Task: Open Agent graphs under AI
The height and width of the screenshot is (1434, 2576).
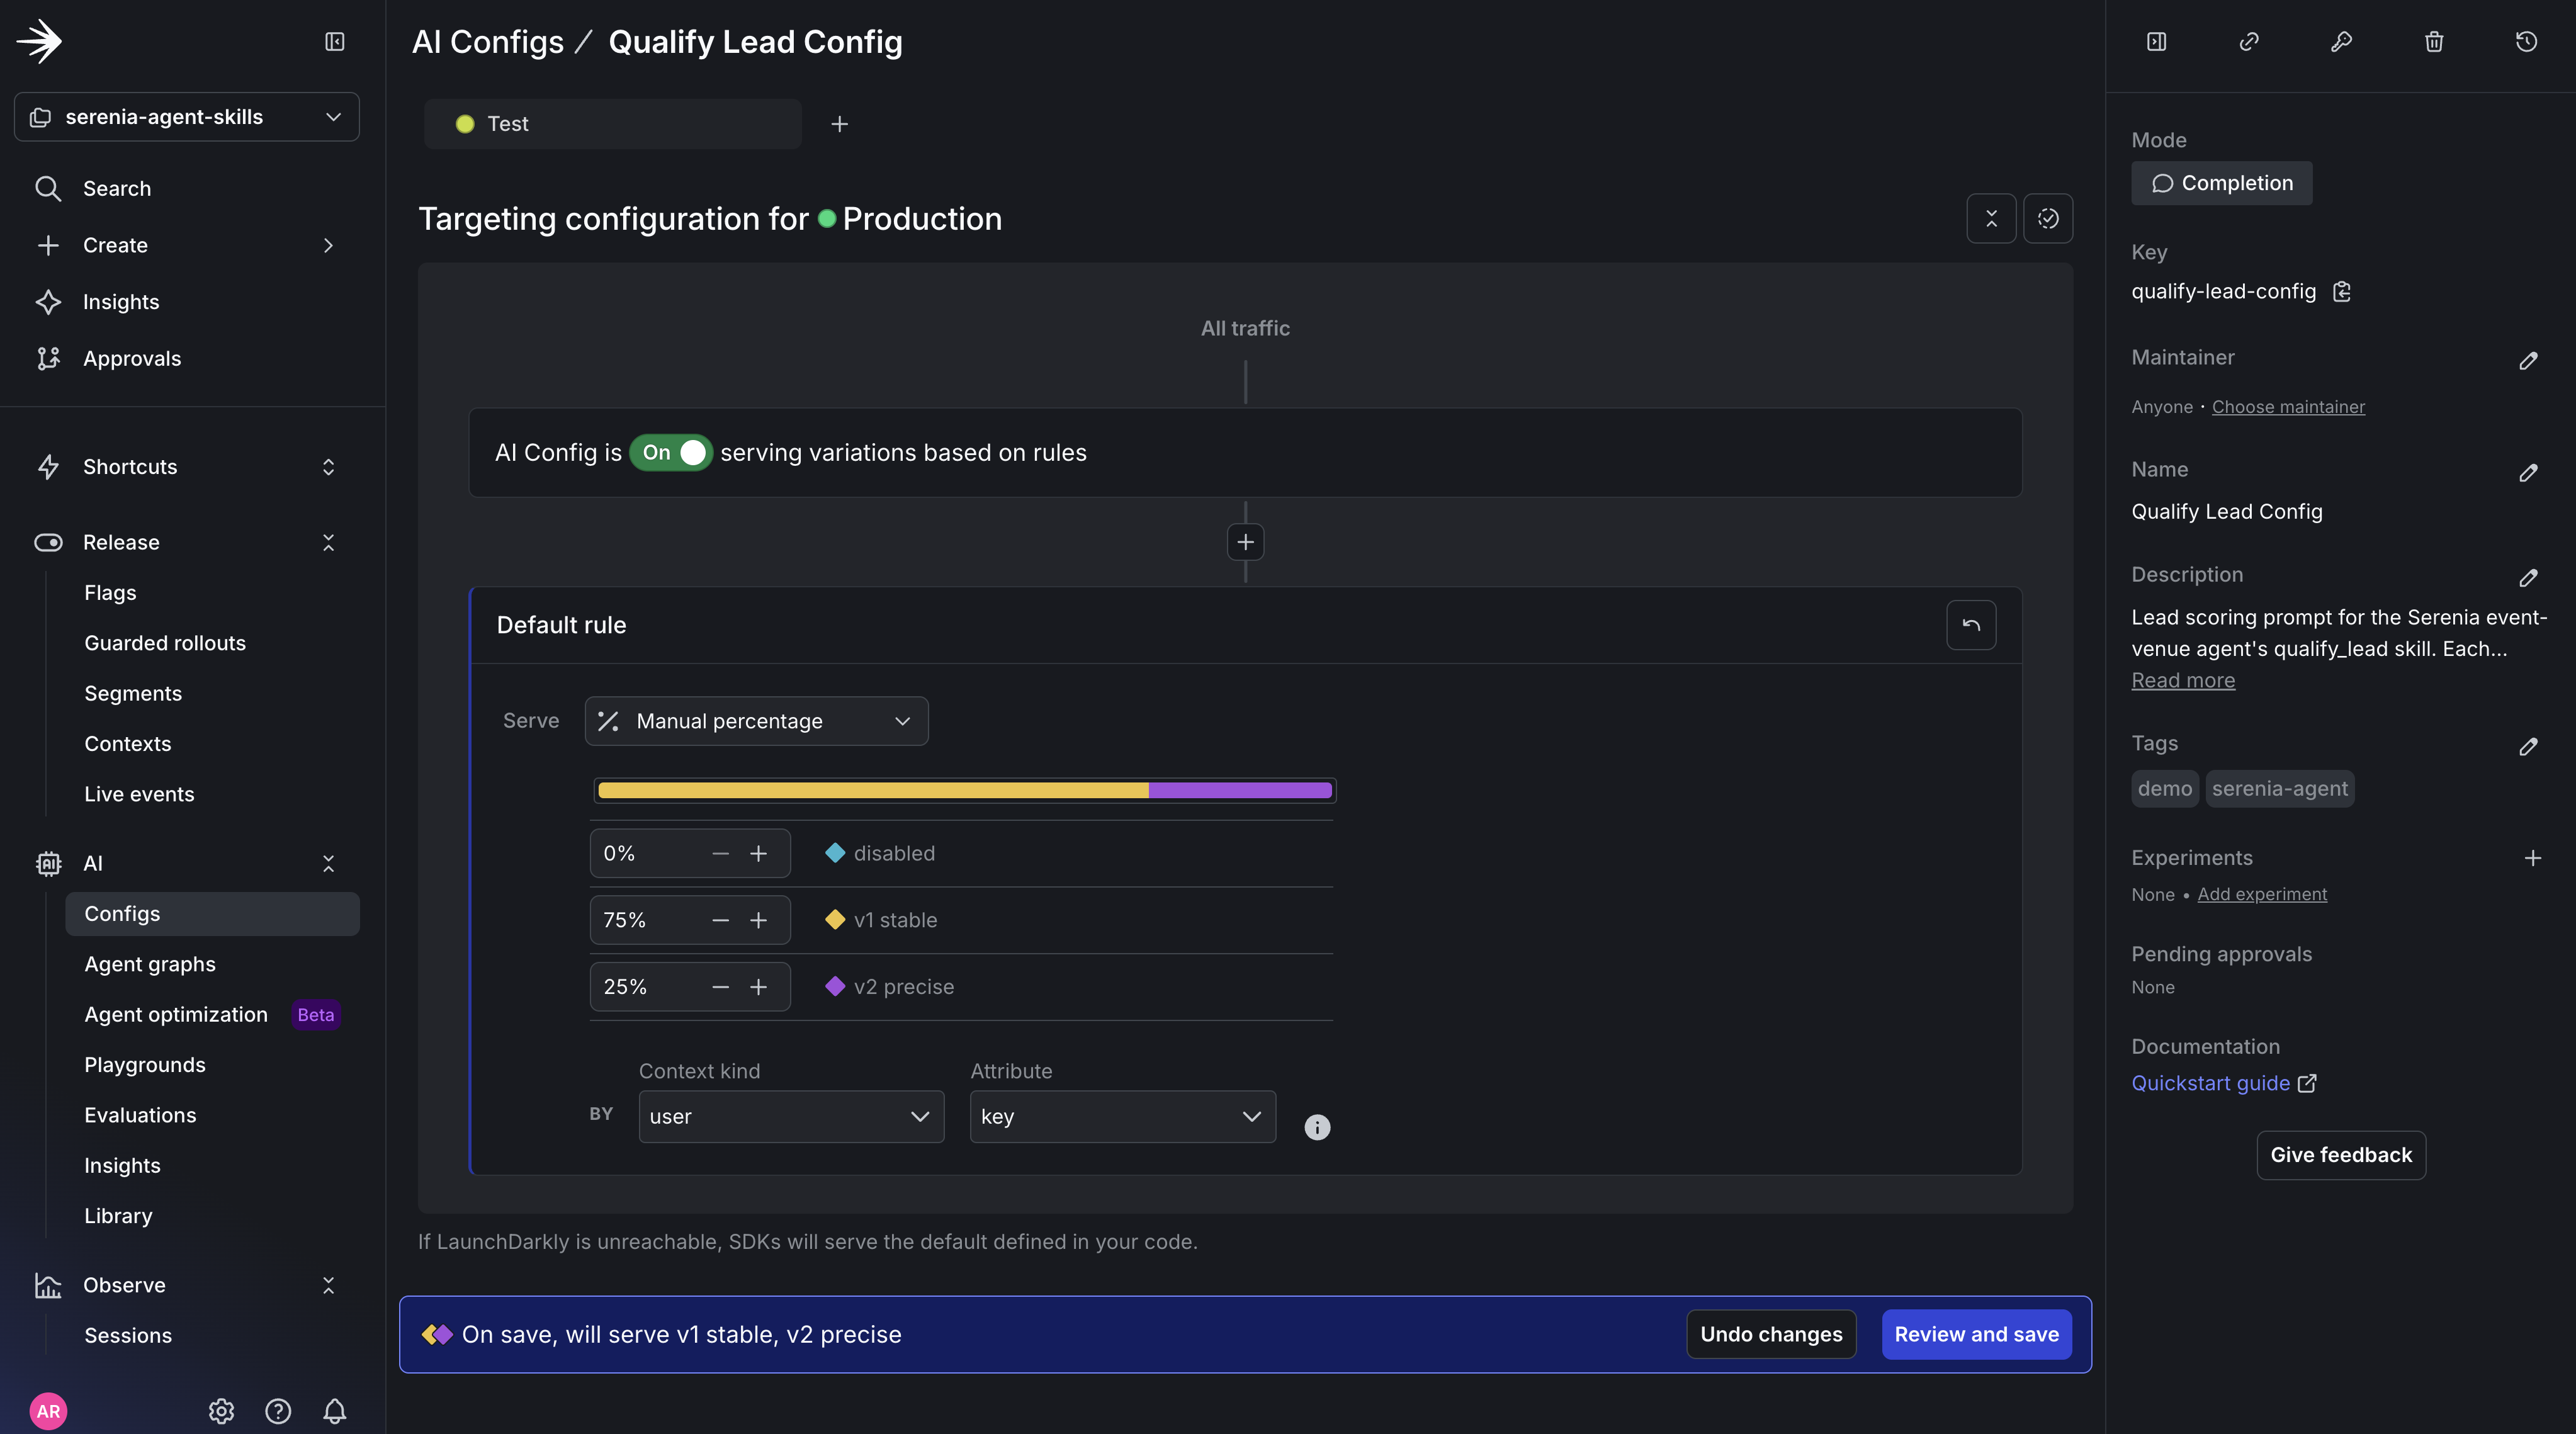Action: click(x=150, y=964)
